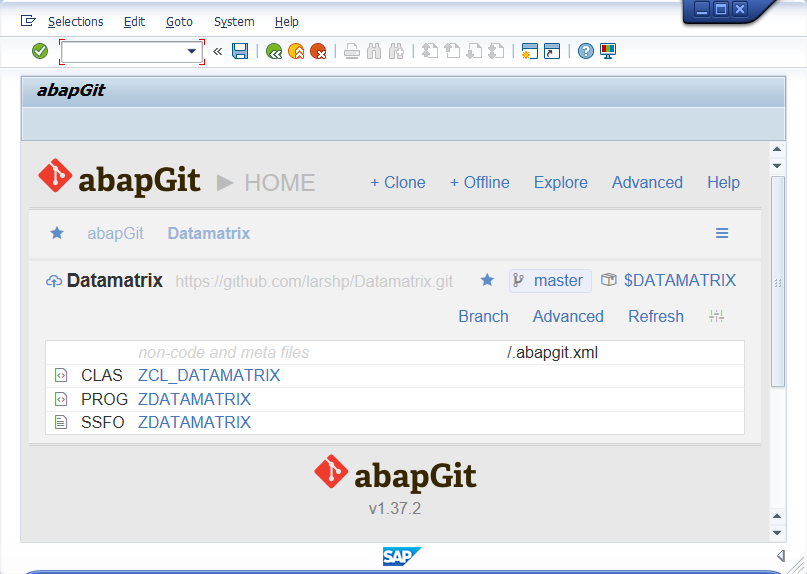Click the Last Page icon
Screen dimensions: 807x574
pyautogui.click(x=496, y=51)
